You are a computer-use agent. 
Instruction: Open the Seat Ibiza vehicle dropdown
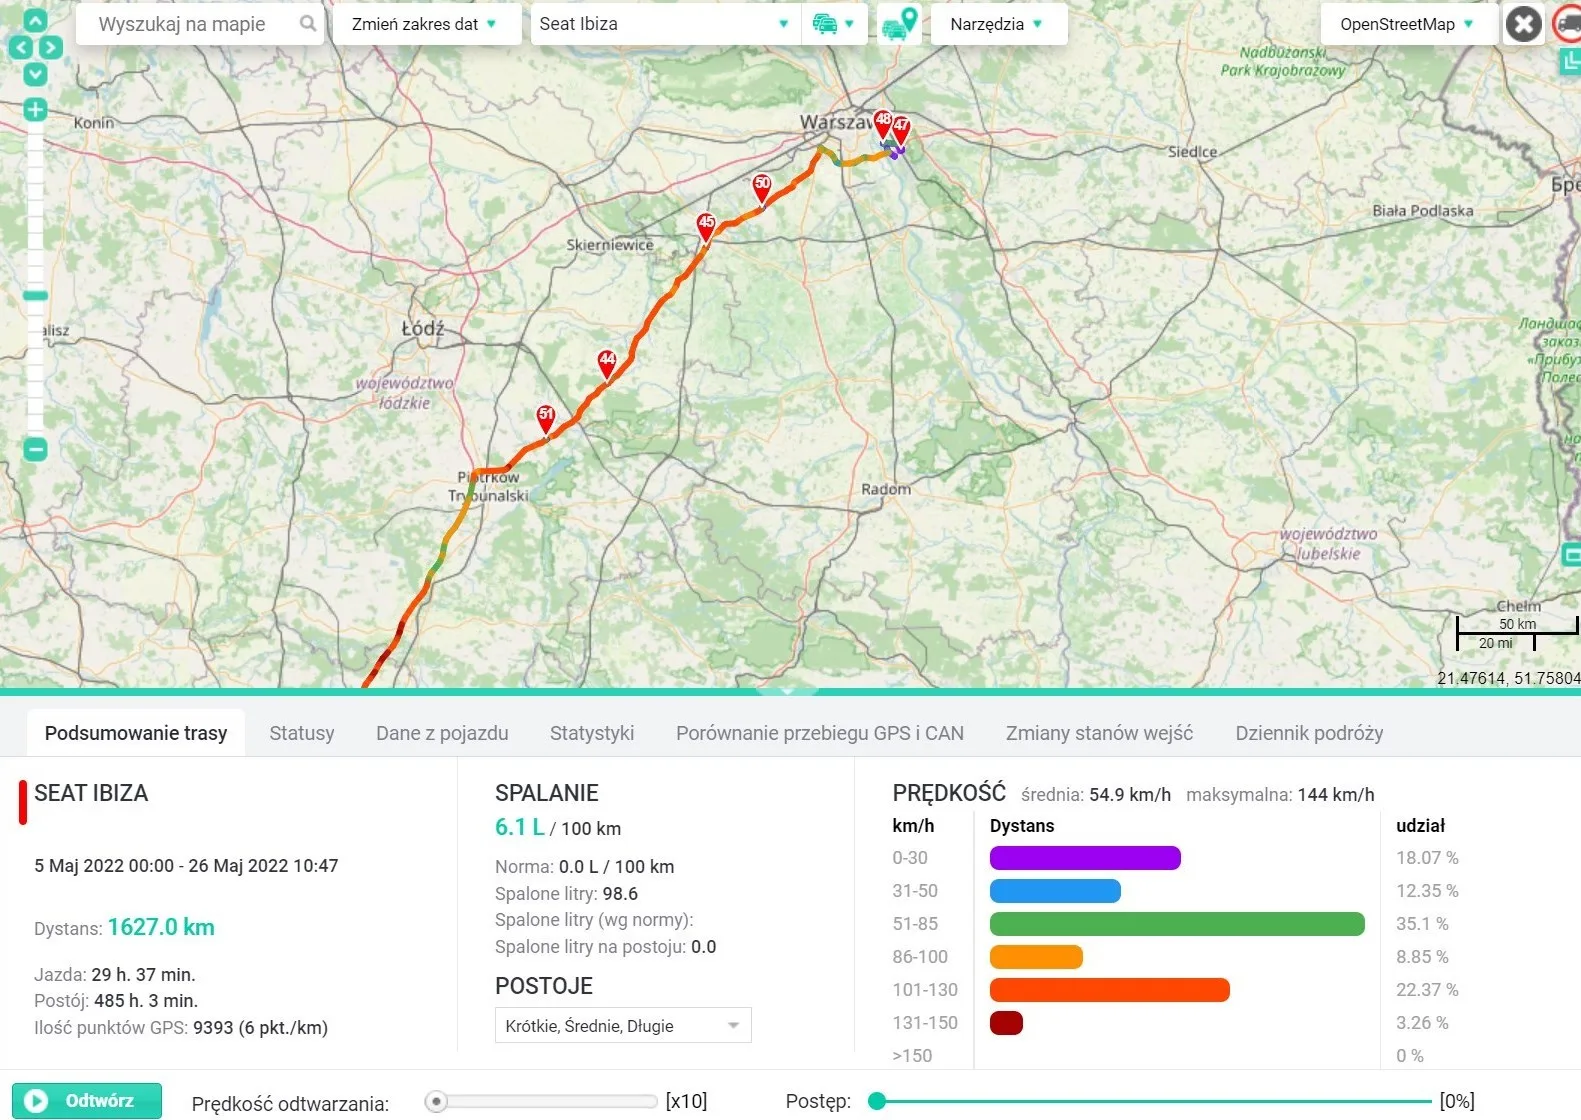point(664,24)
